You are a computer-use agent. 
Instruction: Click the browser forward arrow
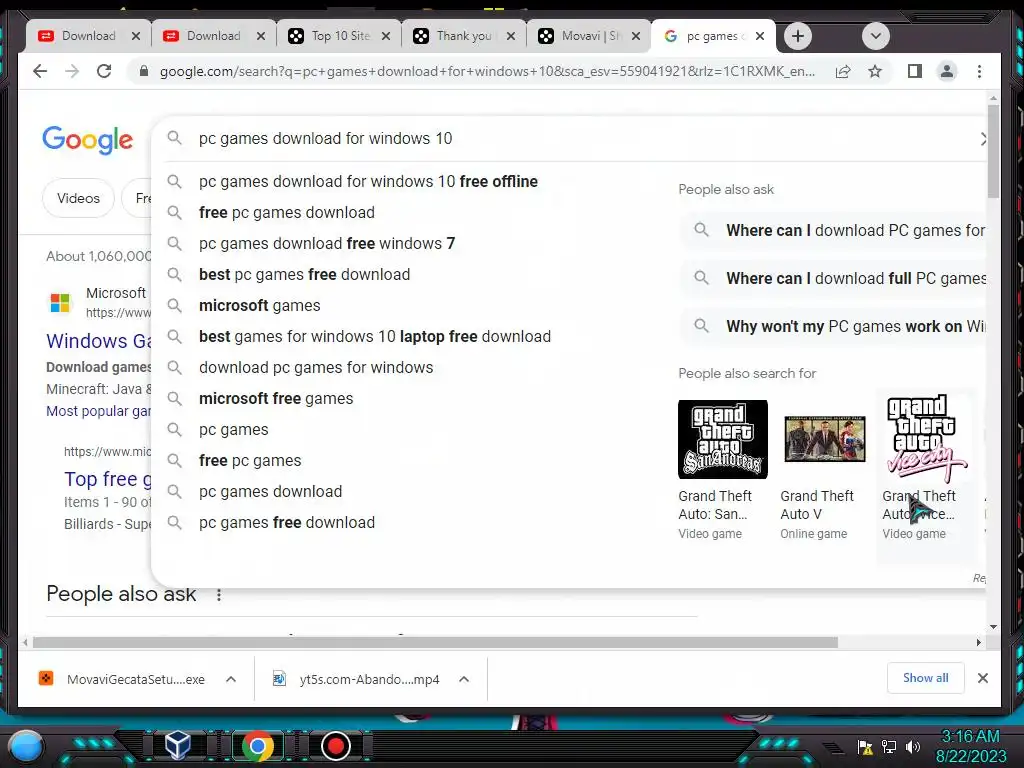[x=72, y=71]
